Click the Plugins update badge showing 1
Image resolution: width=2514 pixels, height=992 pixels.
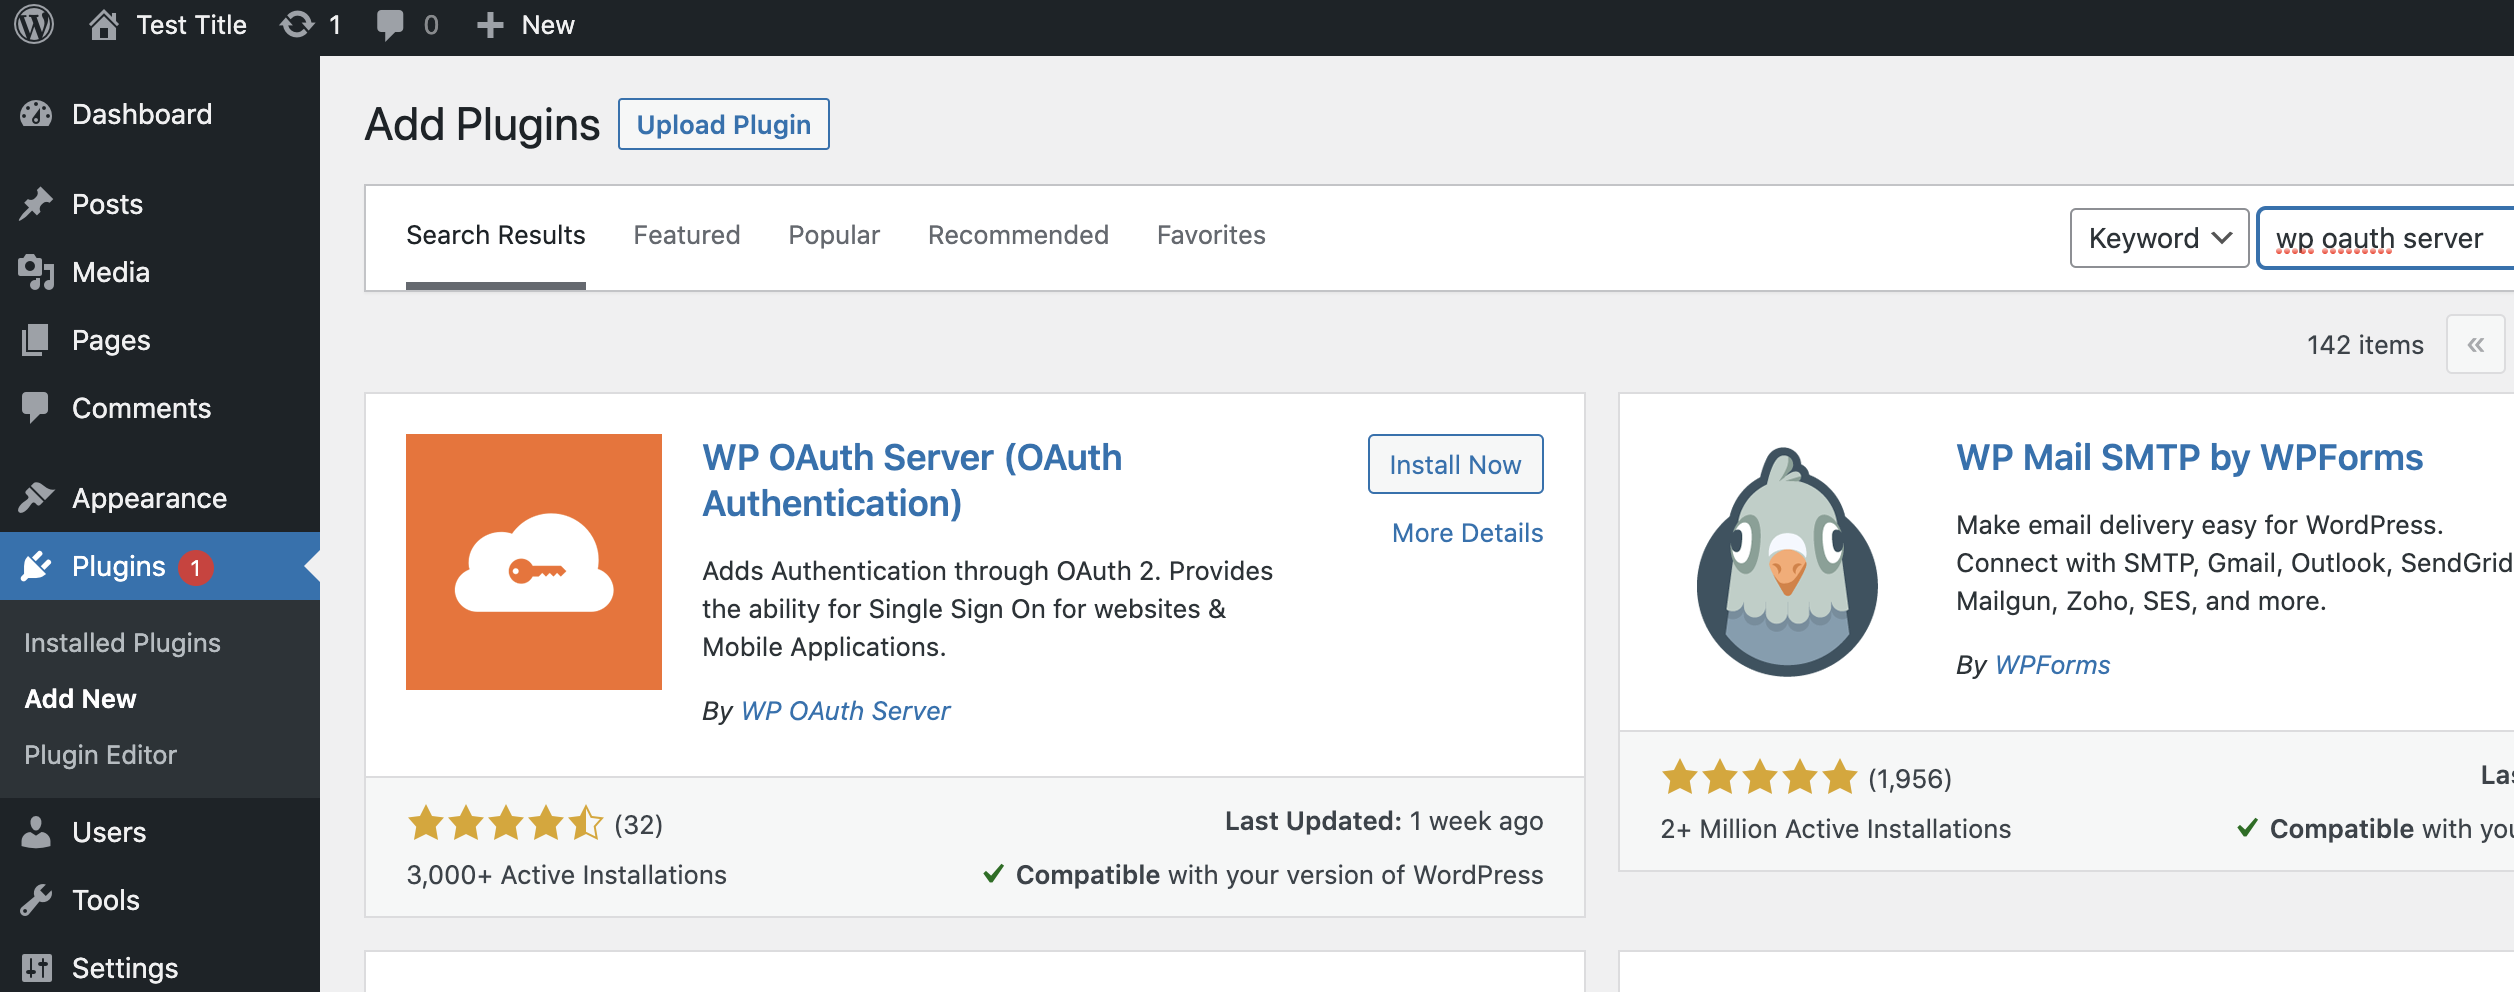(195, 568)
